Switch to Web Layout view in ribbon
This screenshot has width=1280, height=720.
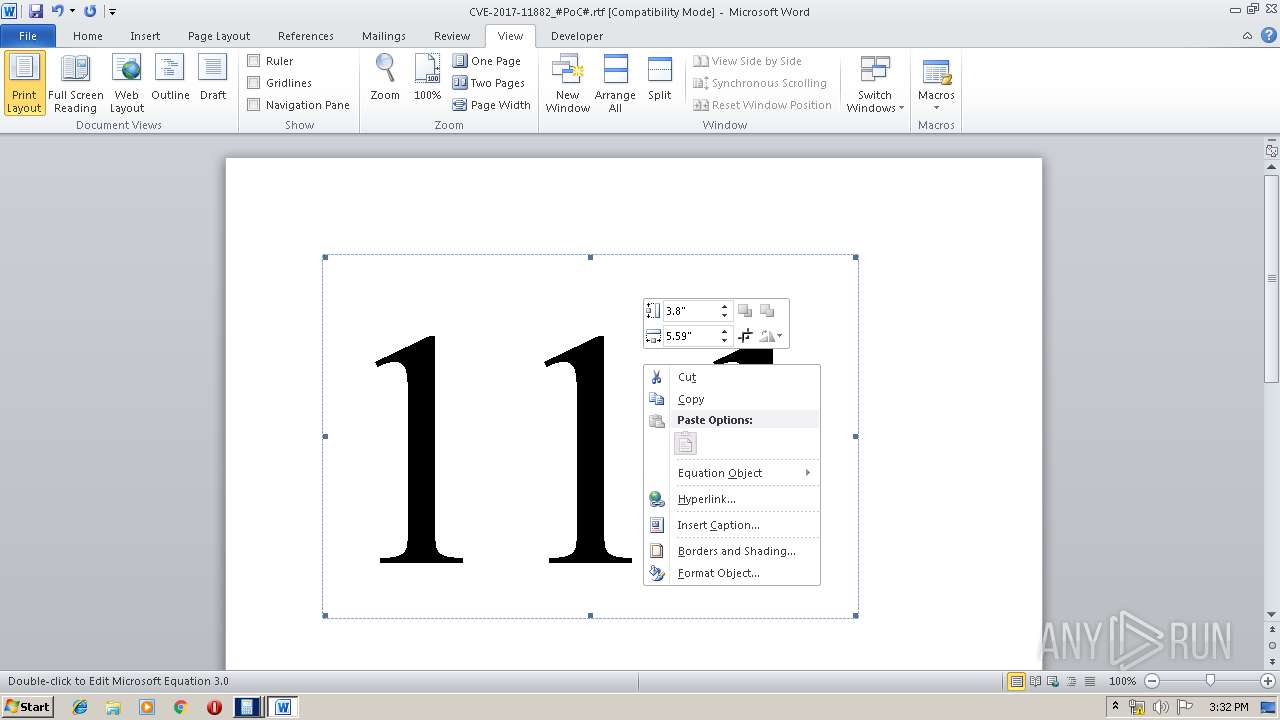click(127, 84)
